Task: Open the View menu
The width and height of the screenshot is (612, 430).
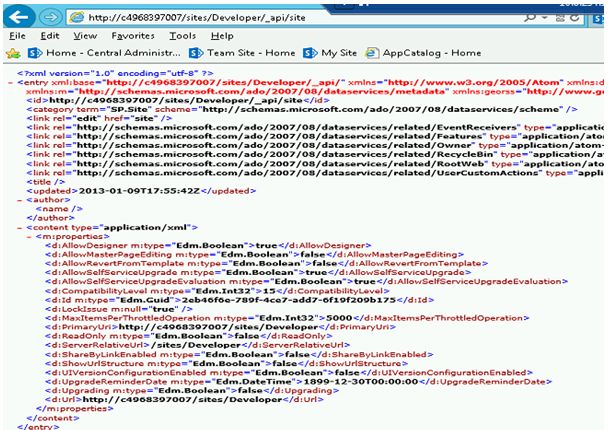Action: click(x=85, y=36)
